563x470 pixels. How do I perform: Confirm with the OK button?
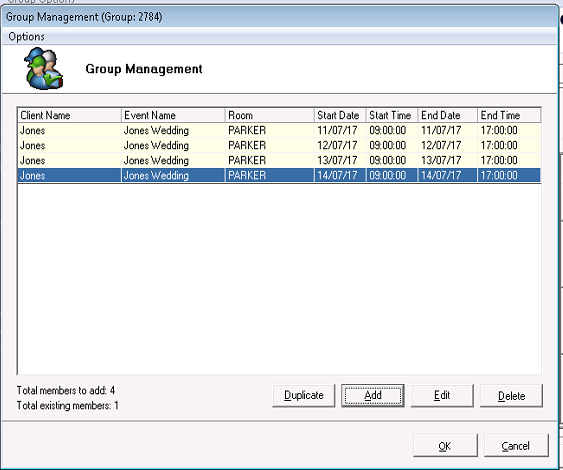pos(445,446)
